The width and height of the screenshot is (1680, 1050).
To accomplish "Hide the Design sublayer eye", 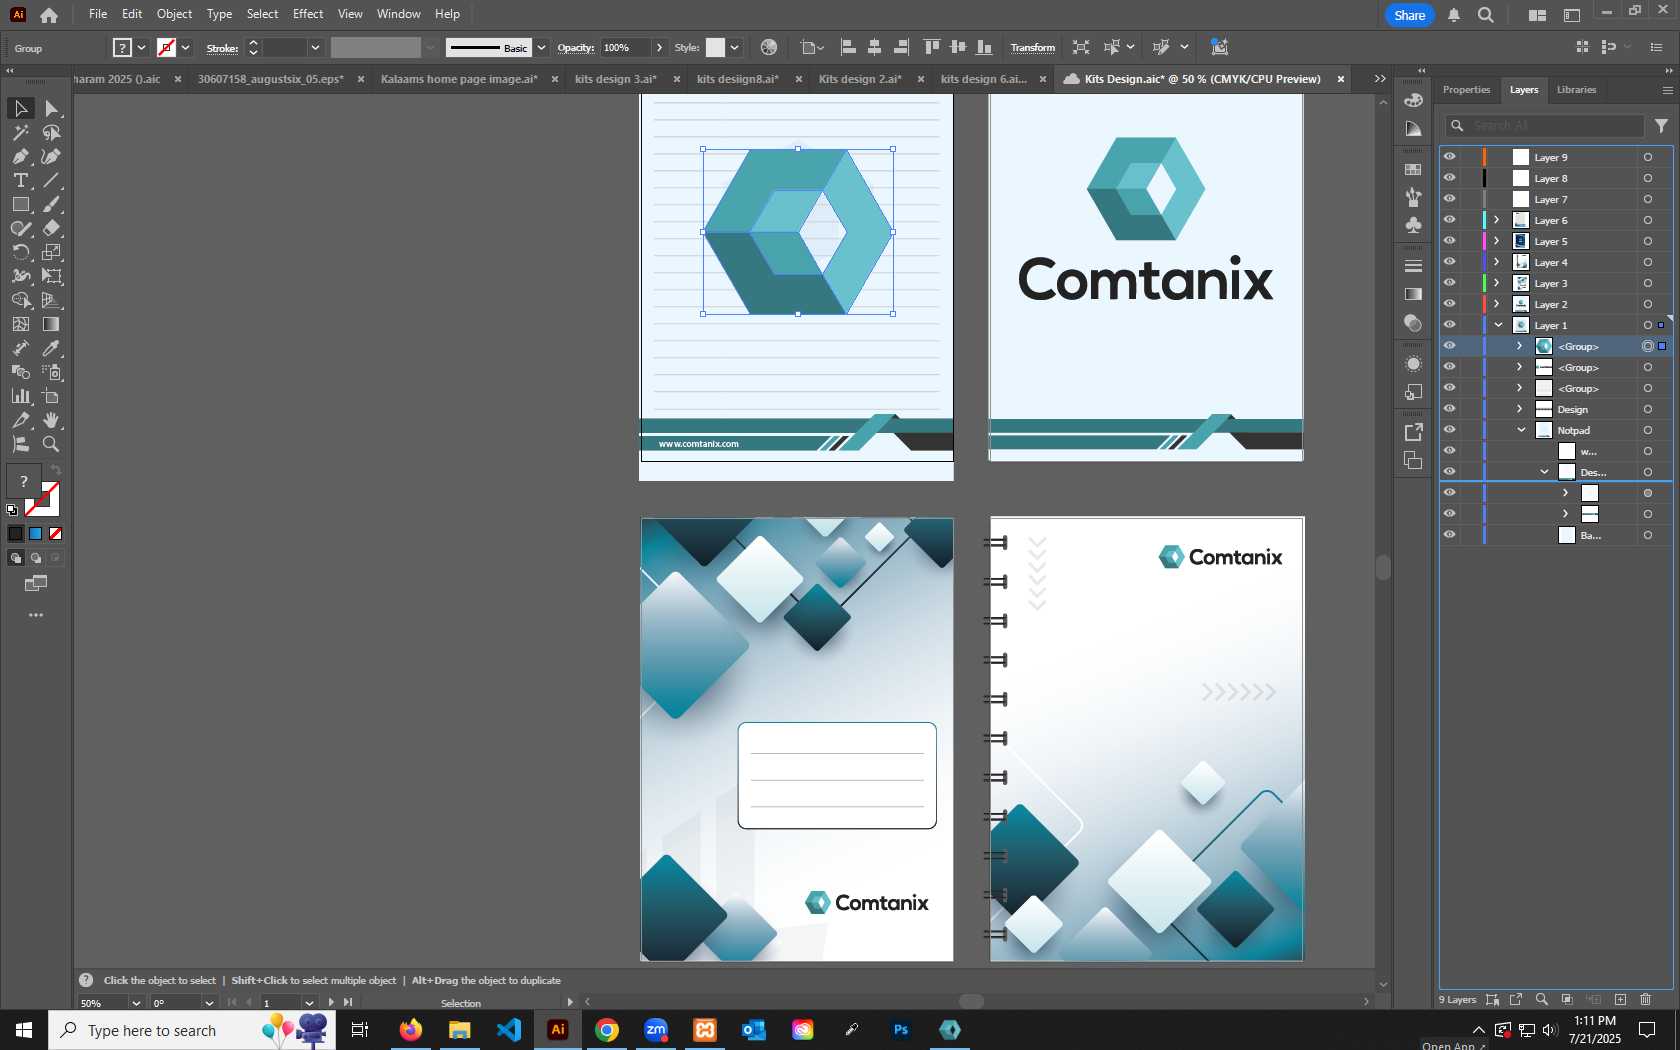I will point(1449,409).
